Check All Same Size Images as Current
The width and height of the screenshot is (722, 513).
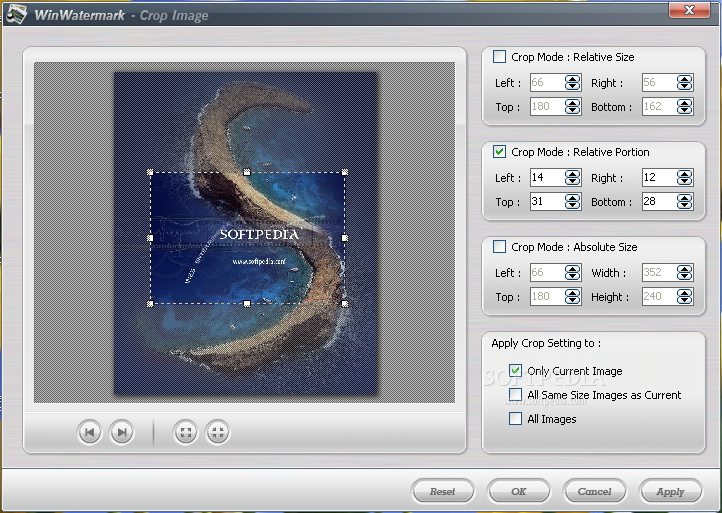click(516, 395)
